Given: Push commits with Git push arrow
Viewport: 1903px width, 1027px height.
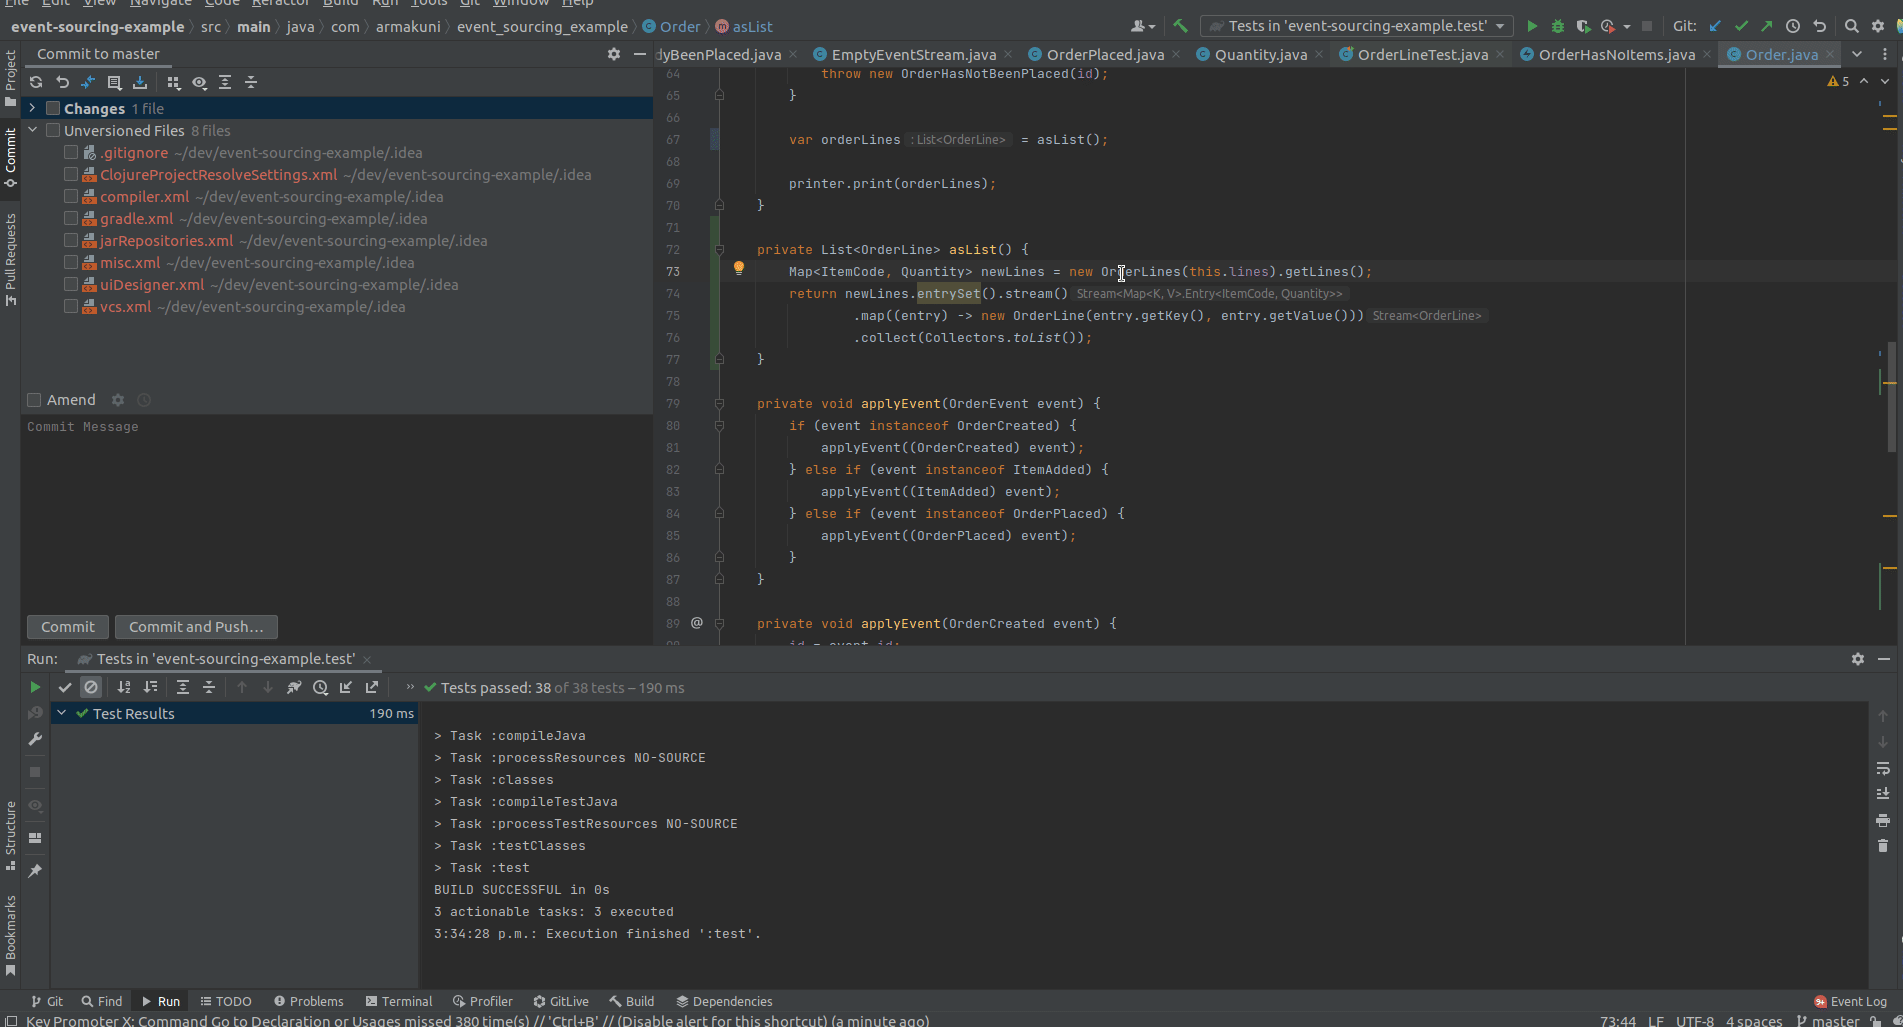Looking at the screenshot, I should [1767, 26].
